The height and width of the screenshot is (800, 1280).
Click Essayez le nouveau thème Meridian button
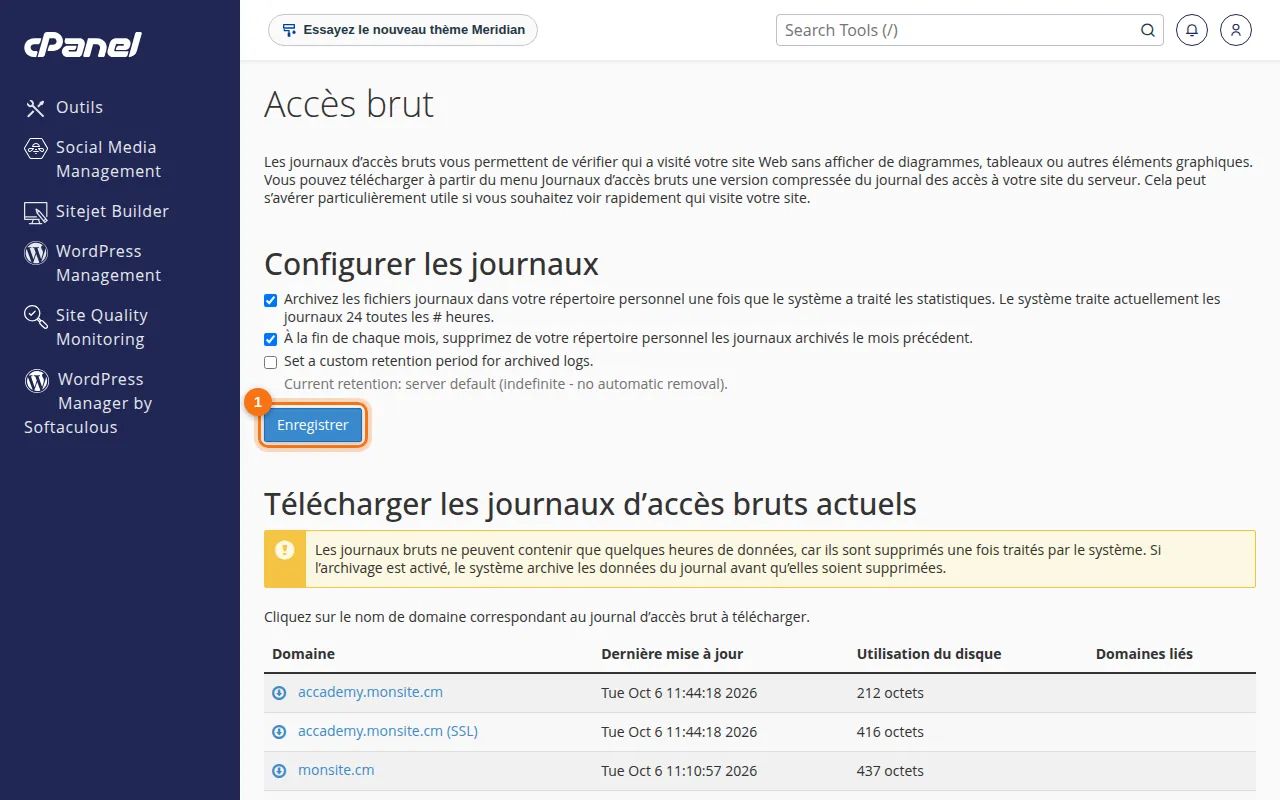click(403, 30)
